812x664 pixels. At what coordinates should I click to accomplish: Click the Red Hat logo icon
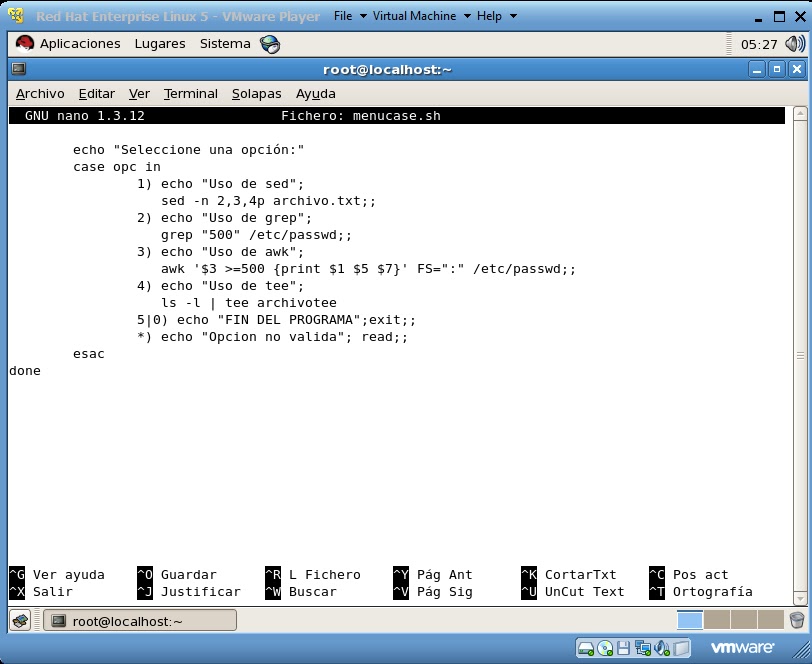point(24,44)
